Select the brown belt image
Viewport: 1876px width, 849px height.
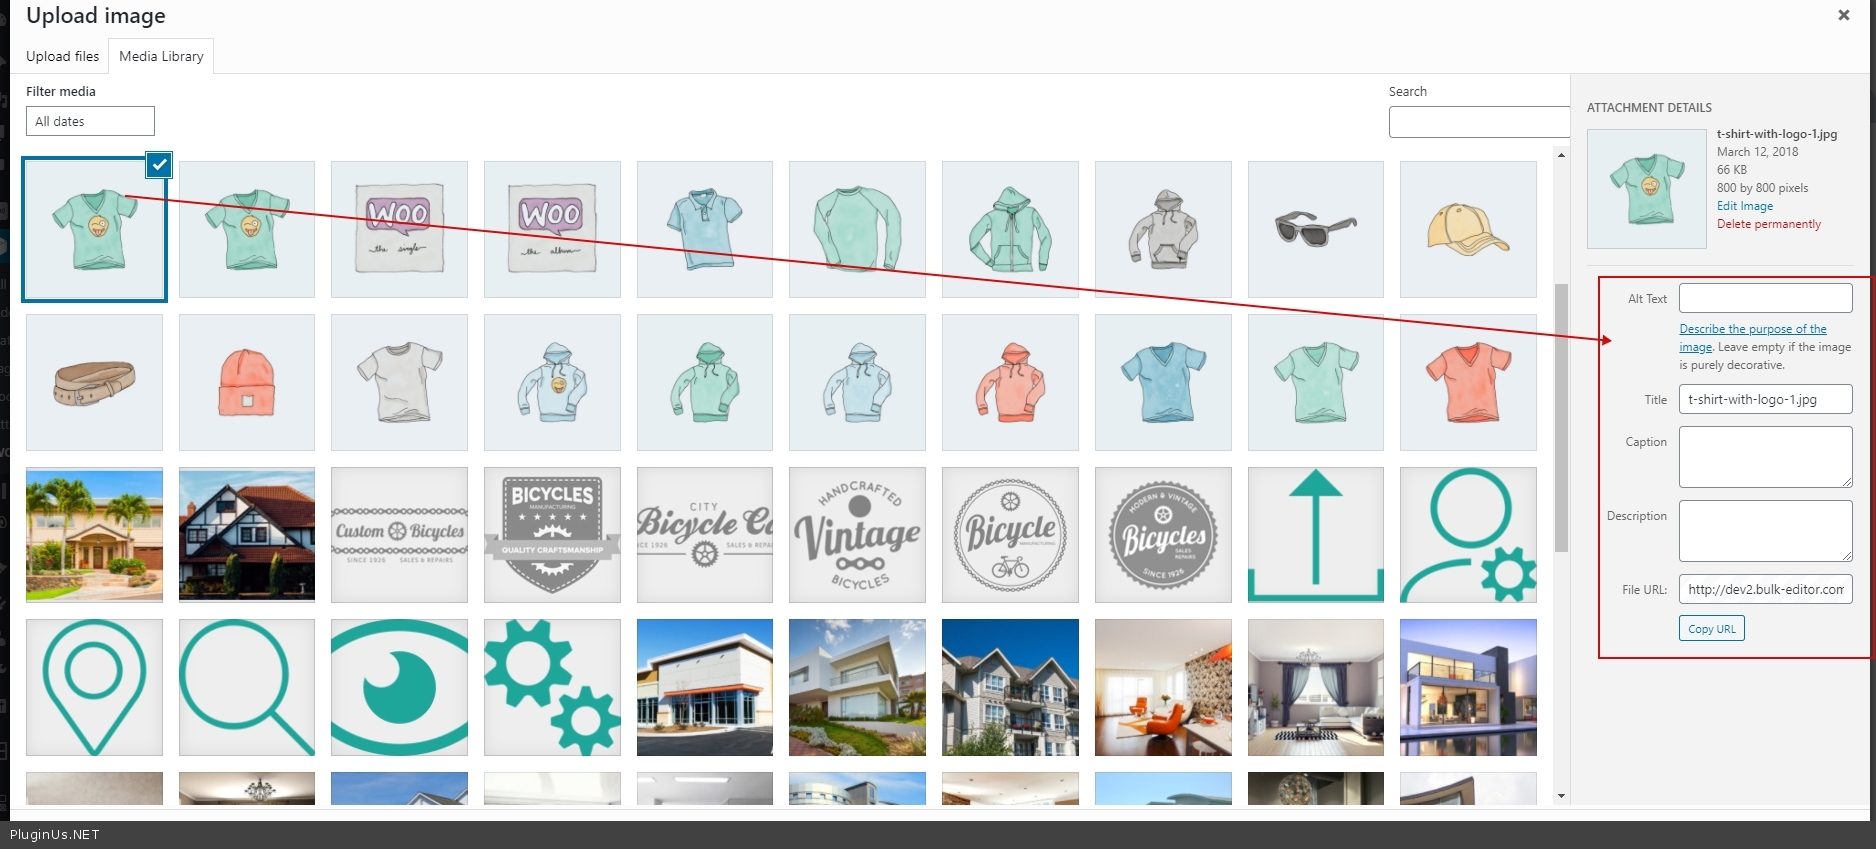pyautogui.click(x=94, y=382)
